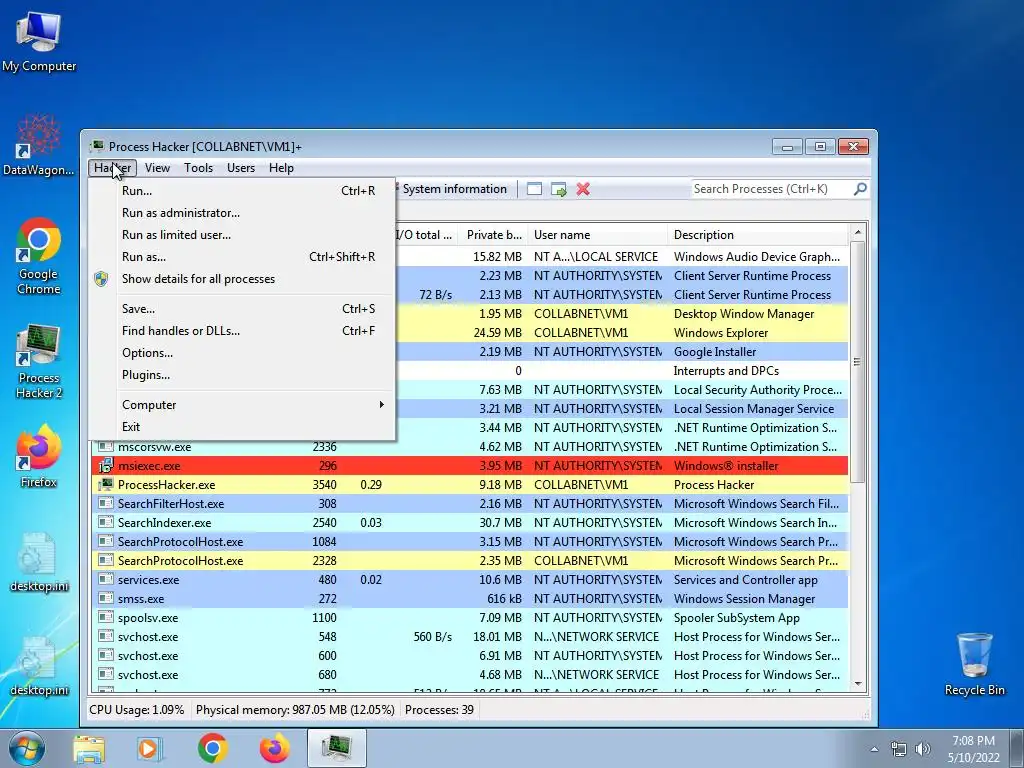Click the Interrupts and DPCs row

[x=620, y=371]
